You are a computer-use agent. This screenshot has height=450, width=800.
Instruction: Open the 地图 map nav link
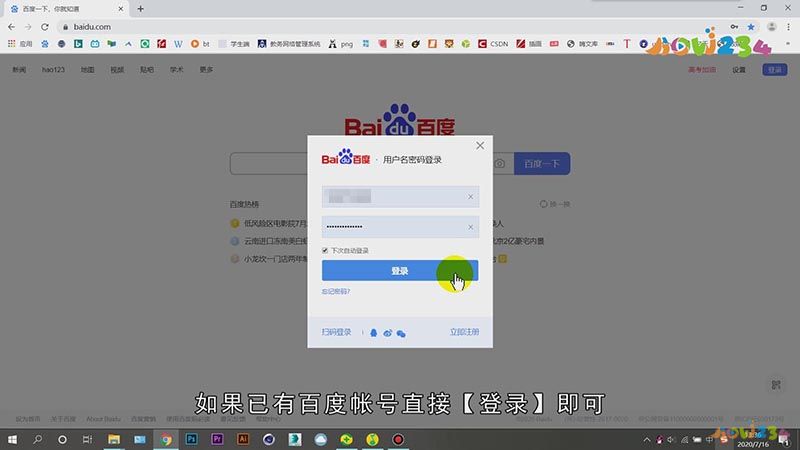87,69
